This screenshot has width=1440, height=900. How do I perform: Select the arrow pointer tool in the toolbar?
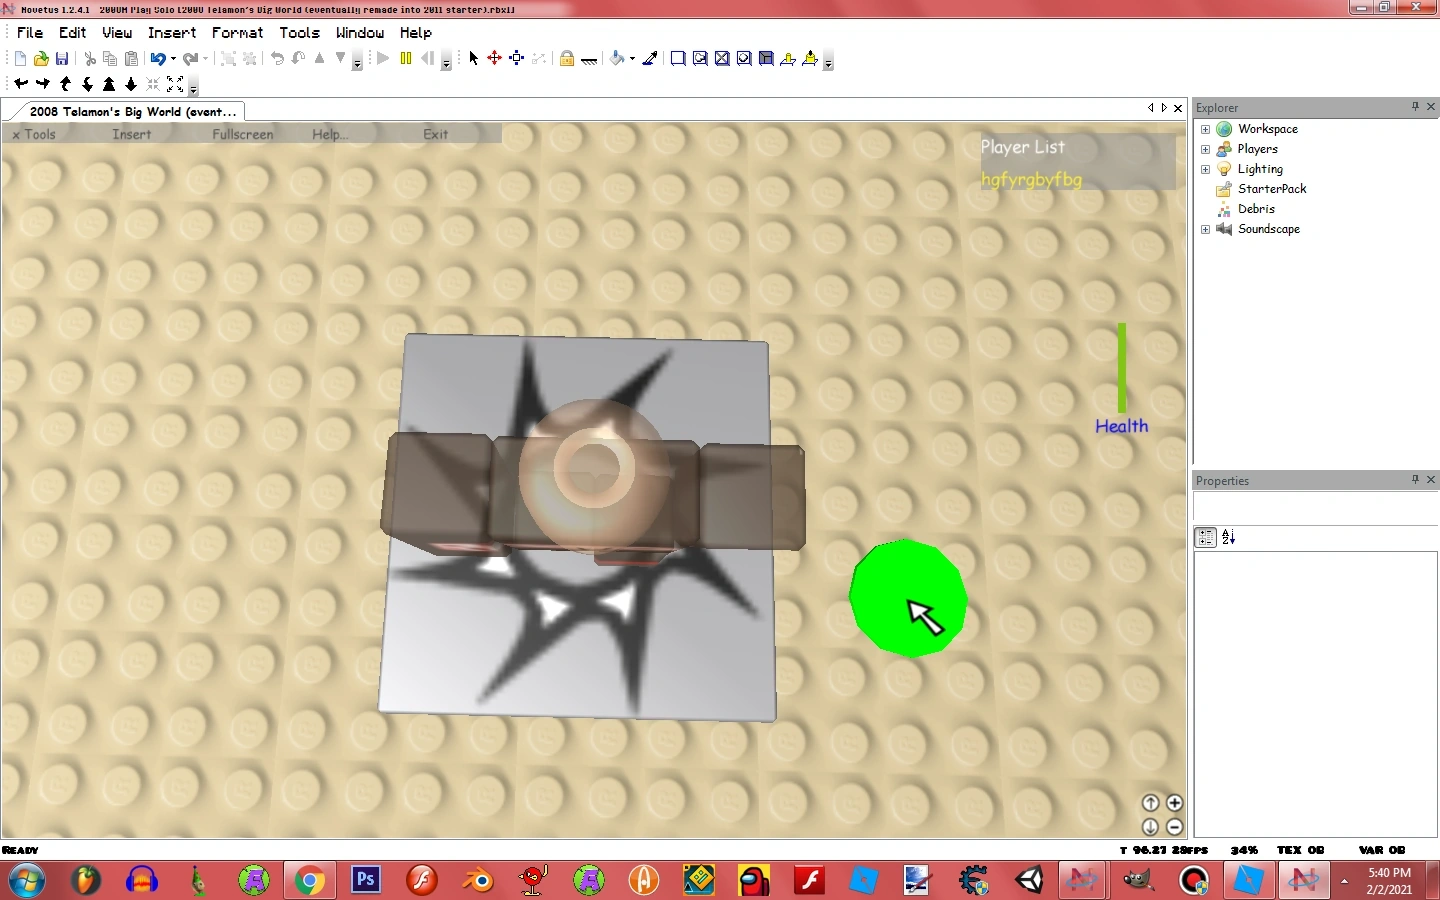click(474, 59)
